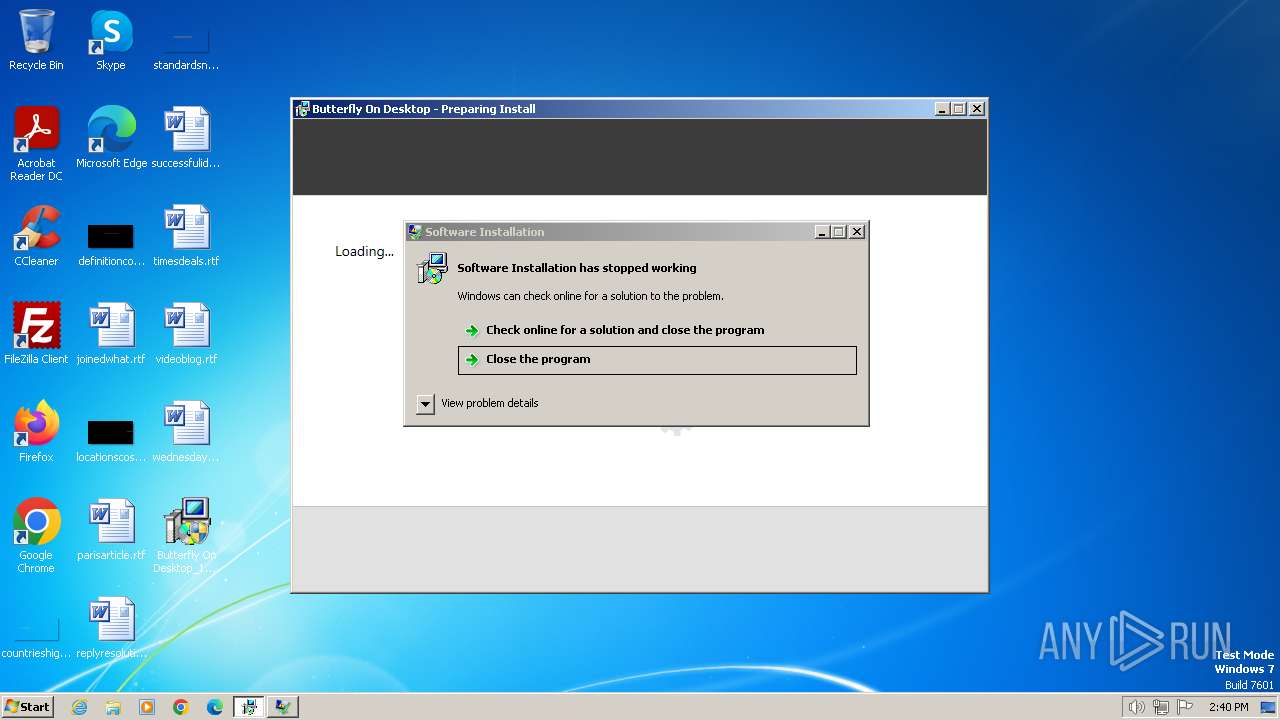Open the Start menu
This screenshot has height=720, width=1280.
pos(28,706)
